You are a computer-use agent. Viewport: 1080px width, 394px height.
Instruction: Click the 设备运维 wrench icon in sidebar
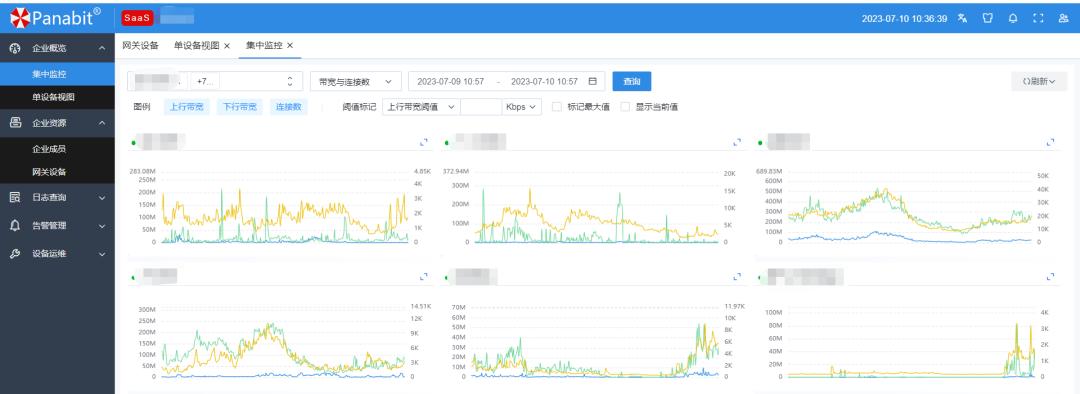(15, 253)
